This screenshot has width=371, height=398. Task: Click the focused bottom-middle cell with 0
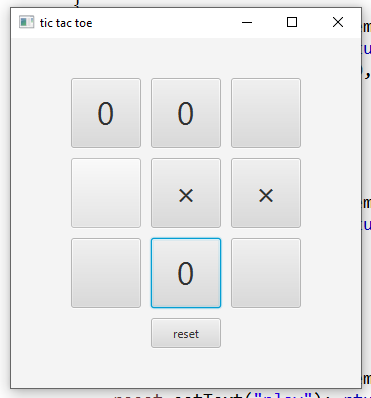click(186, 273)
